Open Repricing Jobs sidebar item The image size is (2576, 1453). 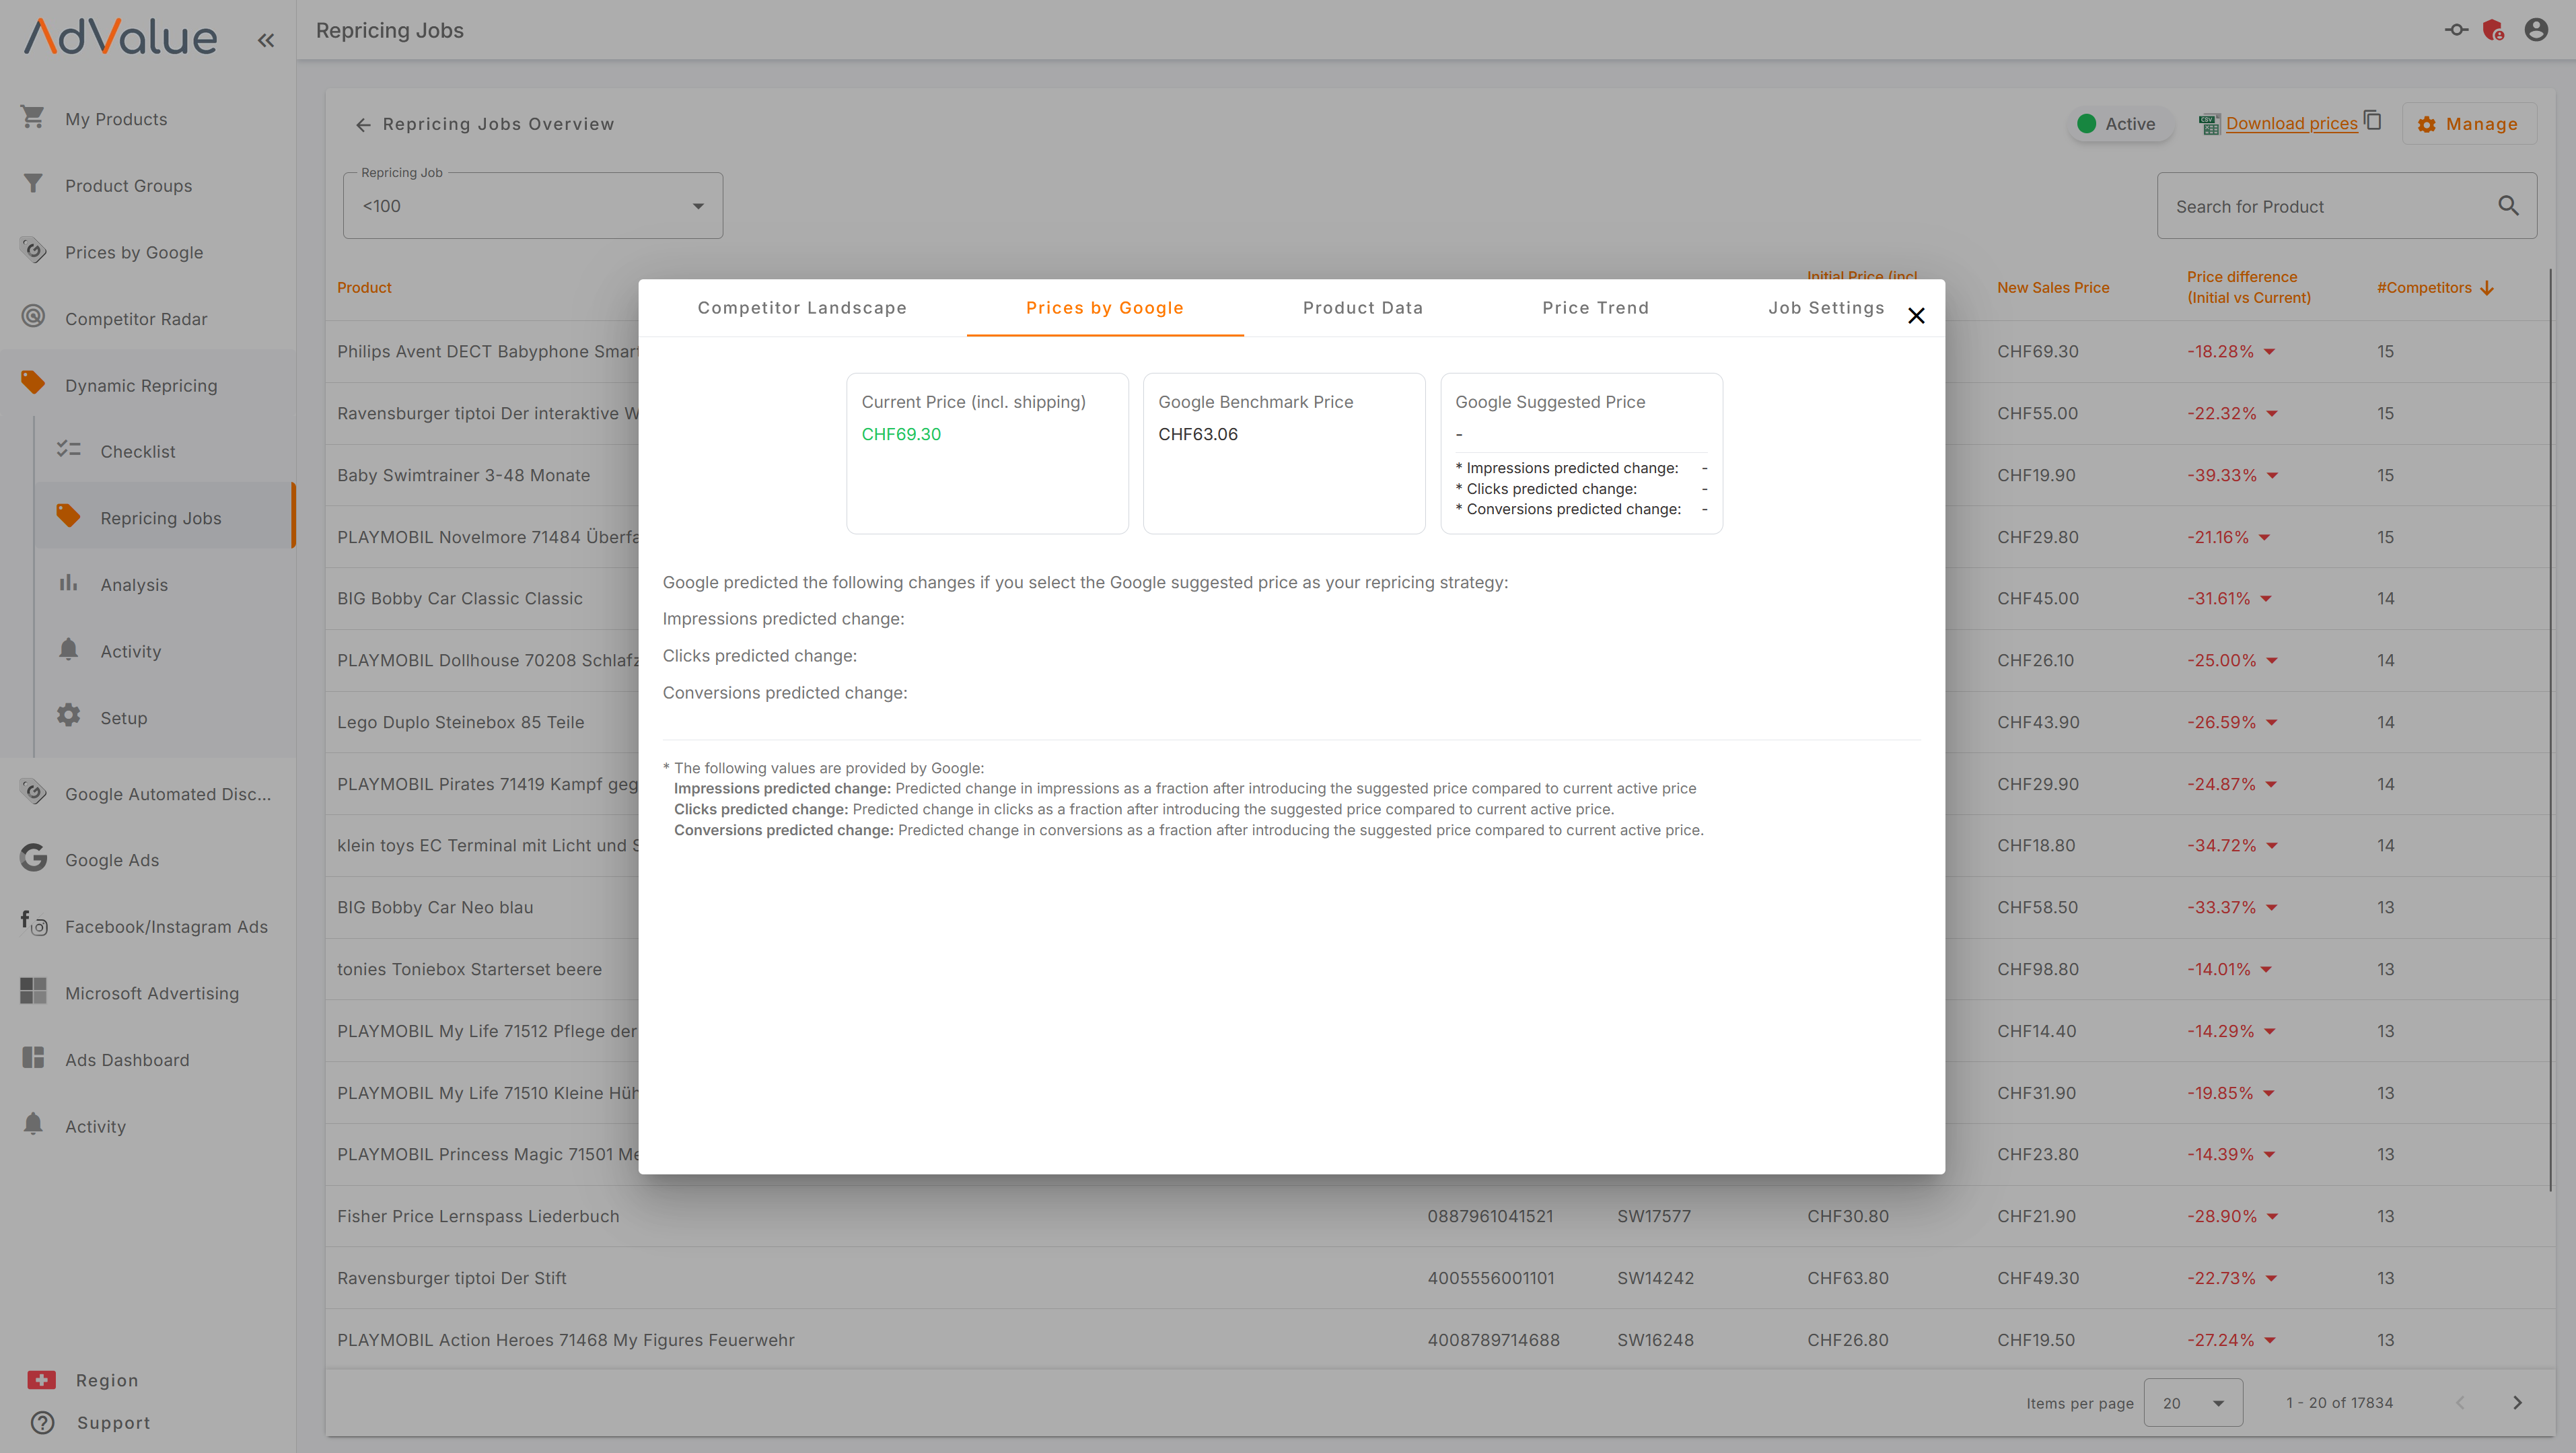165,517
